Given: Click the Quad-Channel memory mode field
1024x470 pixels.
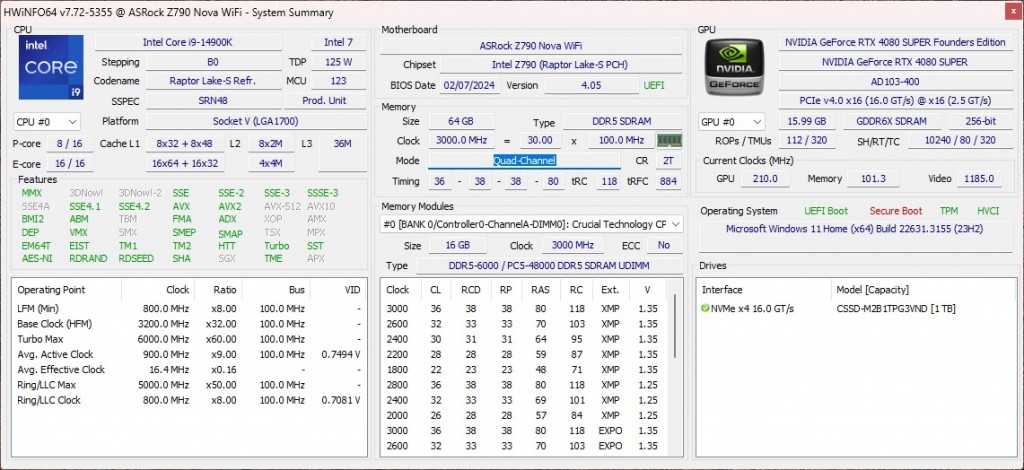Looking at the screenshot, I should coord(524,161).
